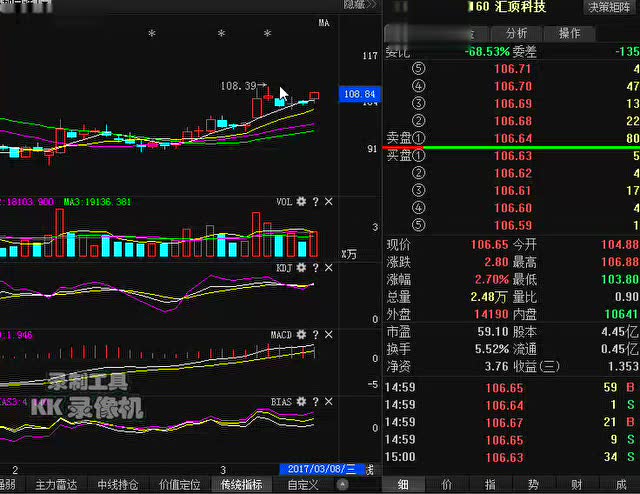Select sell level ④ price 106.70
This screenshot has width=640, height=494.
513,86
